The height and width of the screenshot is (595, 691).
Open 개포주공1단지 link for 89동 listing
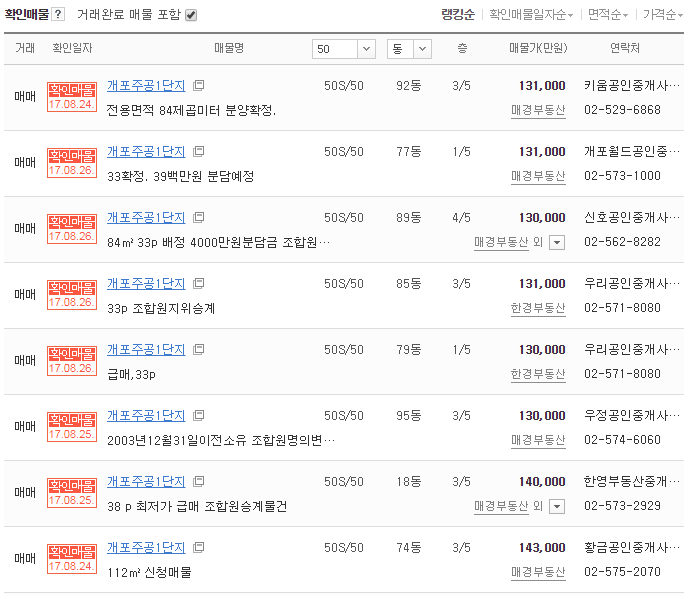coord(146,218)
